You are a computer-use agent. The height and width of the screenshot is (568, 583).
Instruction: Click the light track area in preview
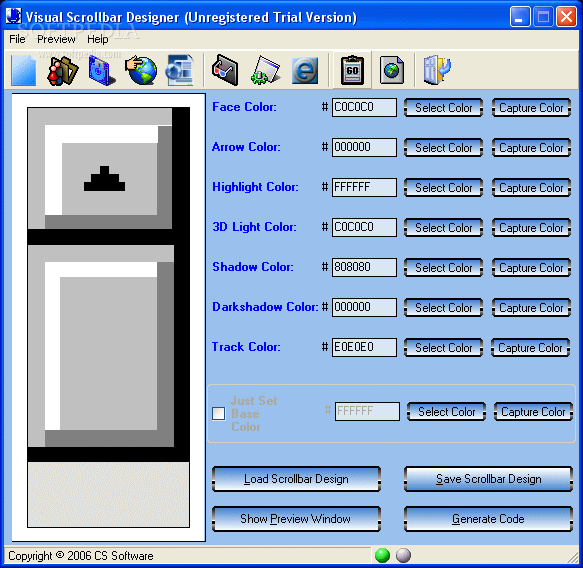click(x=108, y=494)
